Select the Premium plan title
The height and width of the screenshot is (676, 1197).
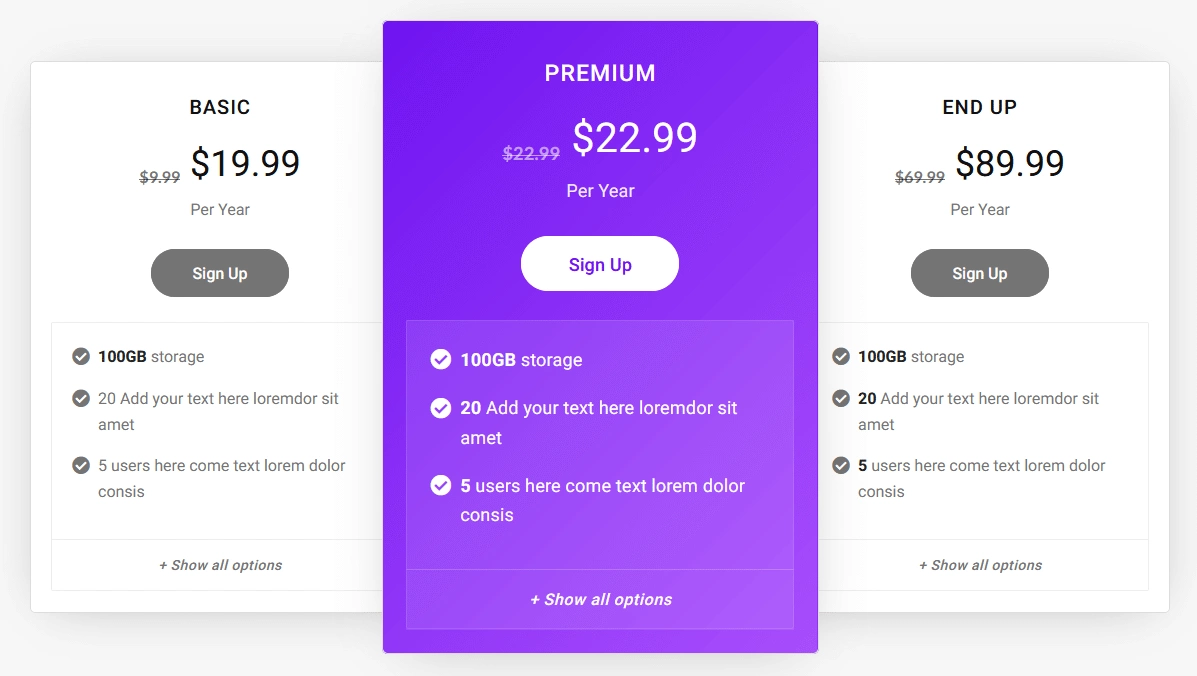[600, 72]
